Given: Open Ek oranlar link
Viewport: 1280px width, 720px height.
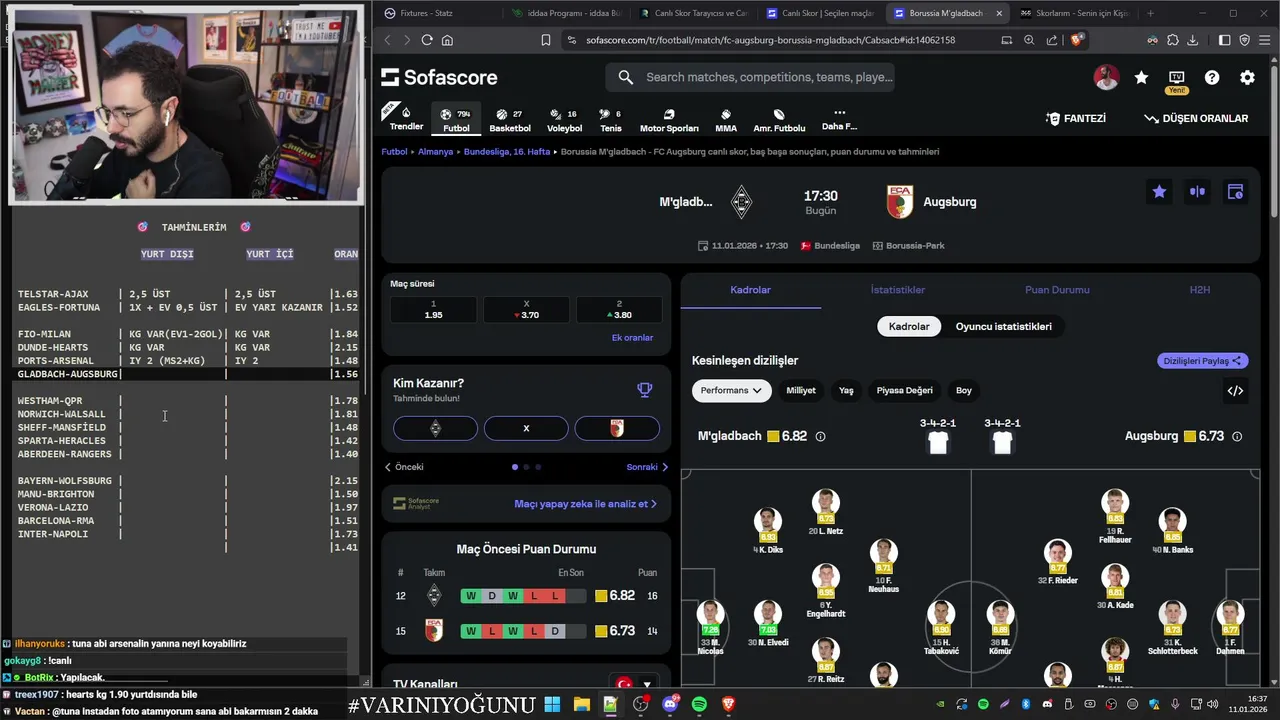Looking at the screenshot, I should coord(632,338).
